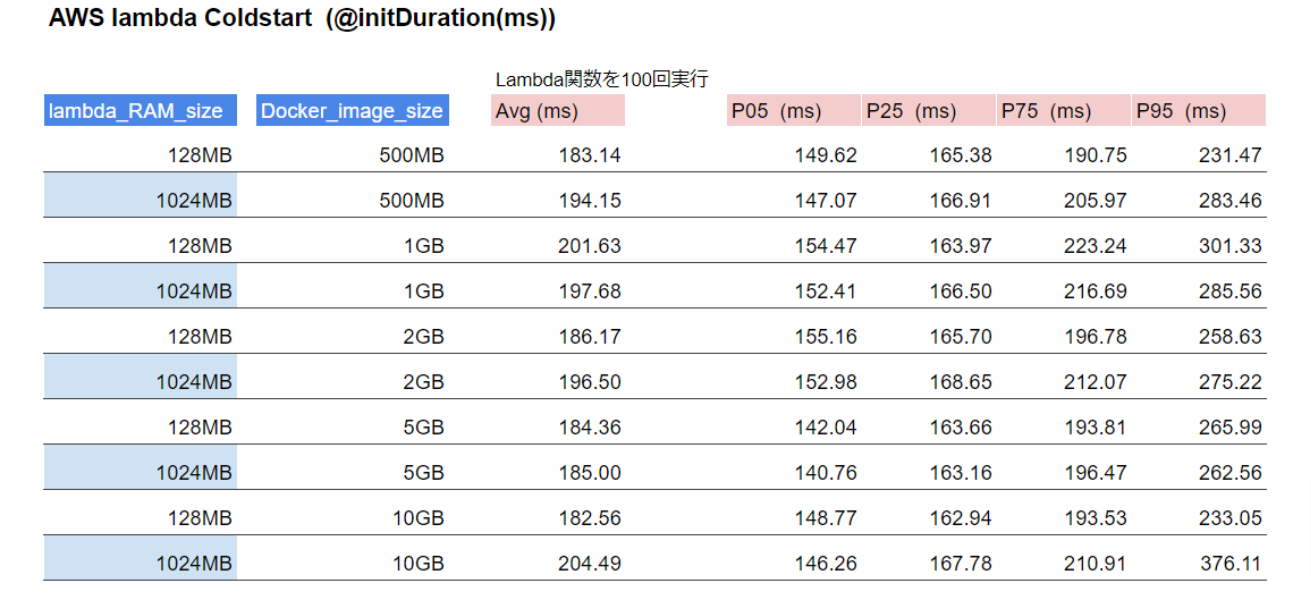The width and height of the screenshot is (1311, 600).
Task: Click the lambda_RAM_size column header
Action: [140, 111]
